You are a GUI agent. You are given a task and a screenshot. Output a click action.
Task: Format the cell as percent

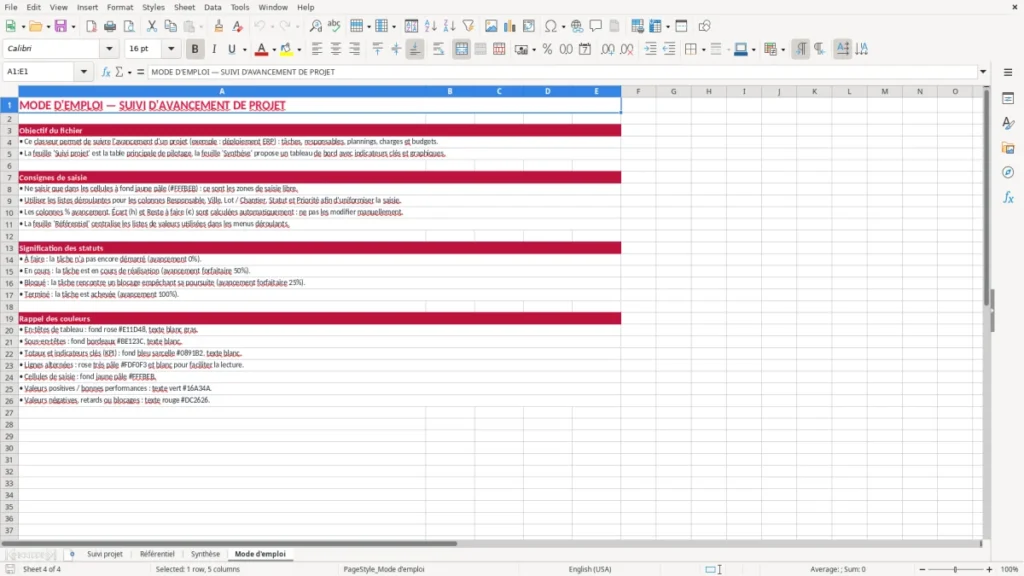[547, 49]
